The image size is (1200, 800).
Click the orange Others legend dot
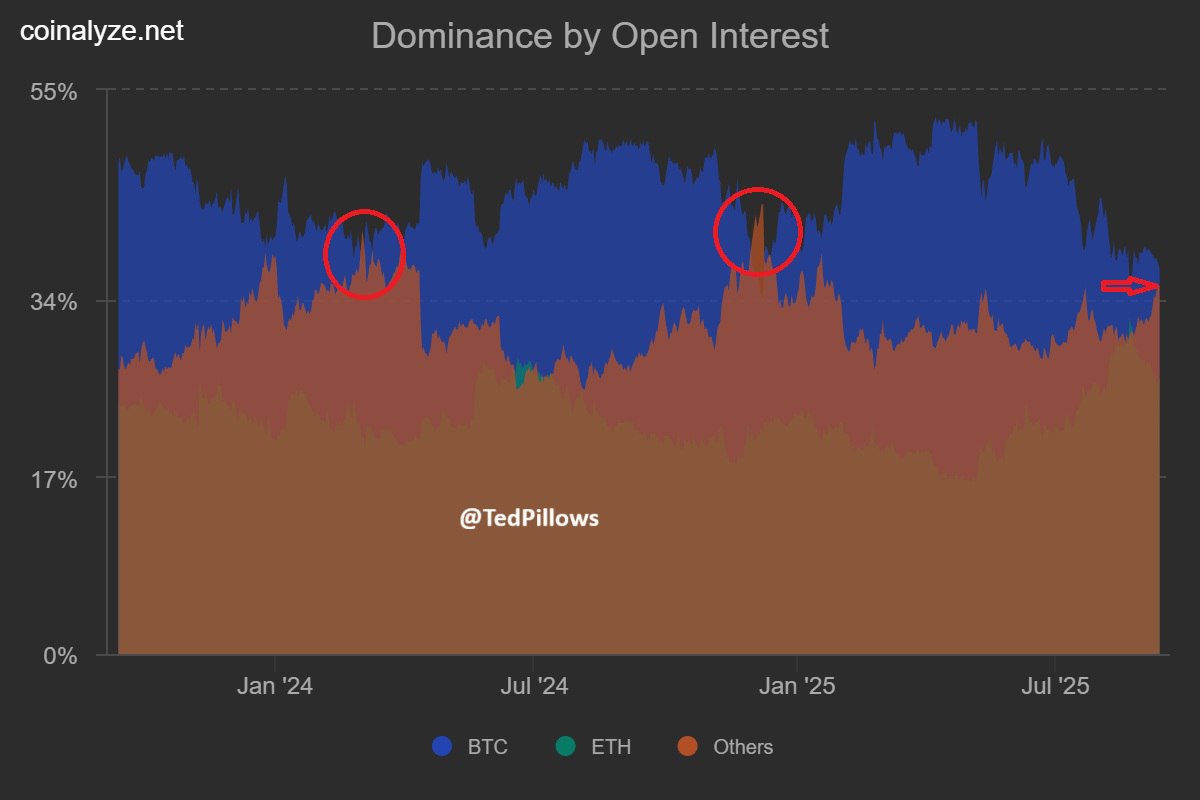tap(688, 747)
